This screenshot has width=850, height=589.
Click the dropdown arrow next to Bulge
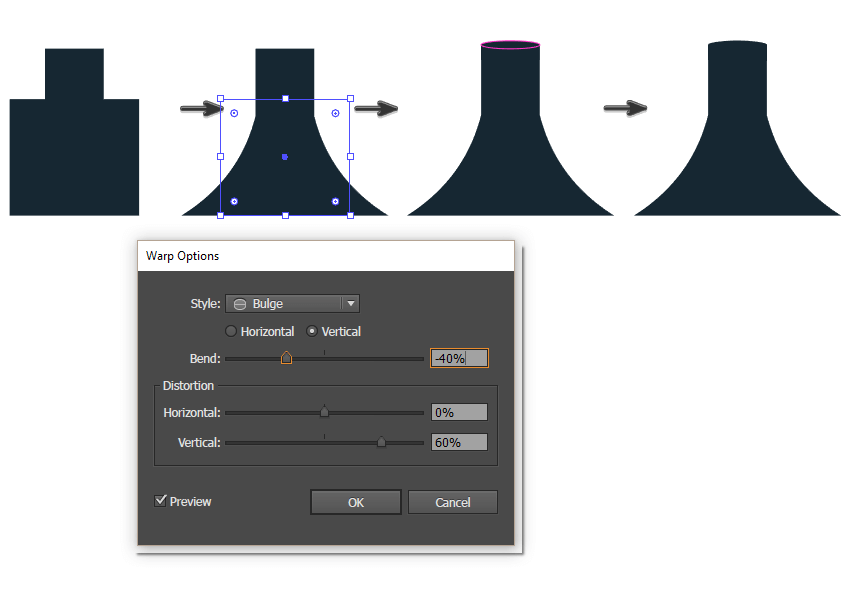click(x=350, y=303)
